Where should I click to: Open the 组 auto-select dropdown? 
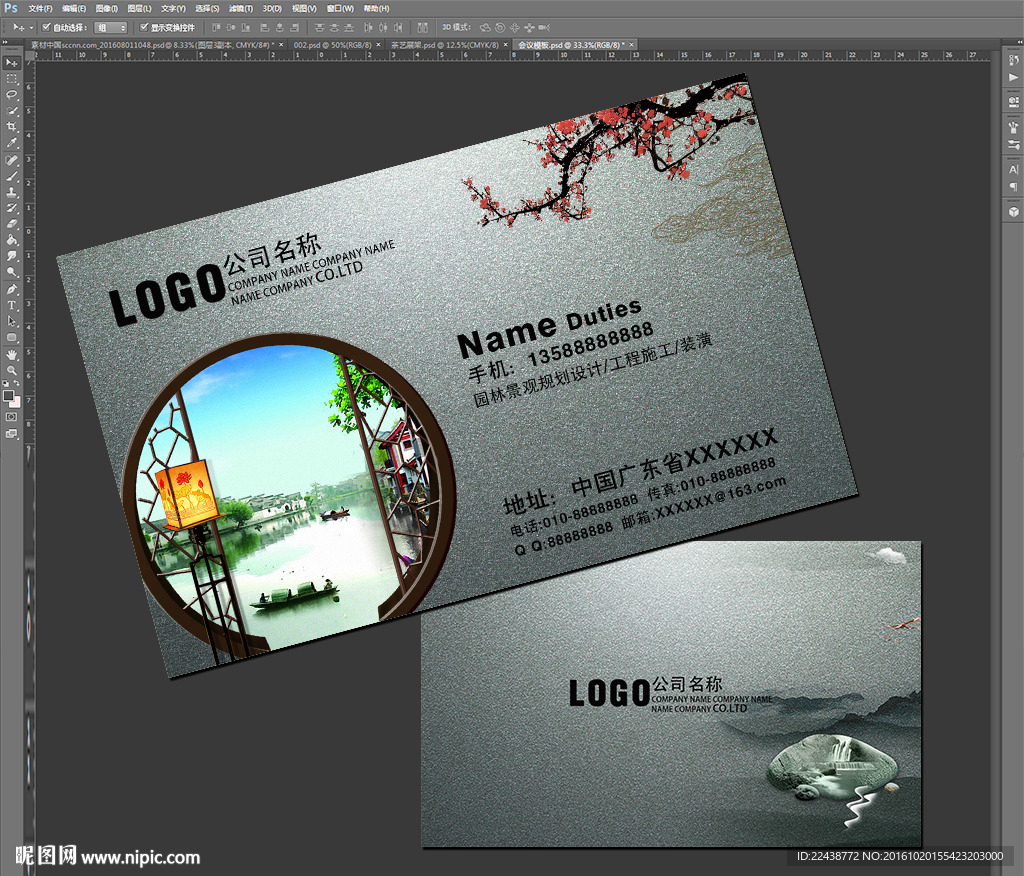110,27
